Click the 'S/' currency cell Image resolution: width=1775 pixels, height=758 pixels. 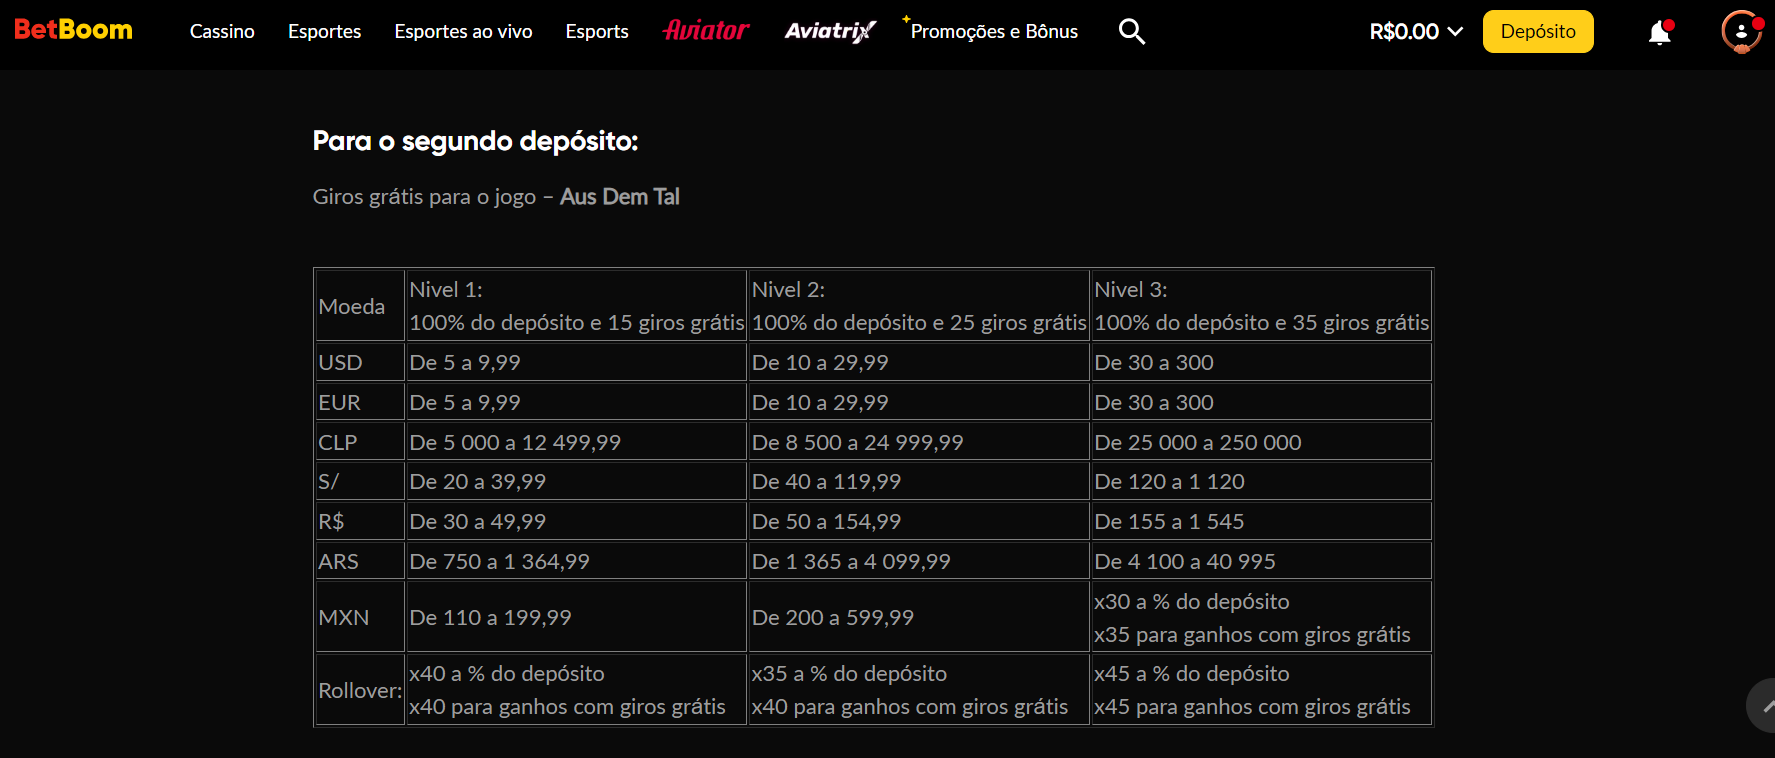pyautogui.click(x=360, y=481)
